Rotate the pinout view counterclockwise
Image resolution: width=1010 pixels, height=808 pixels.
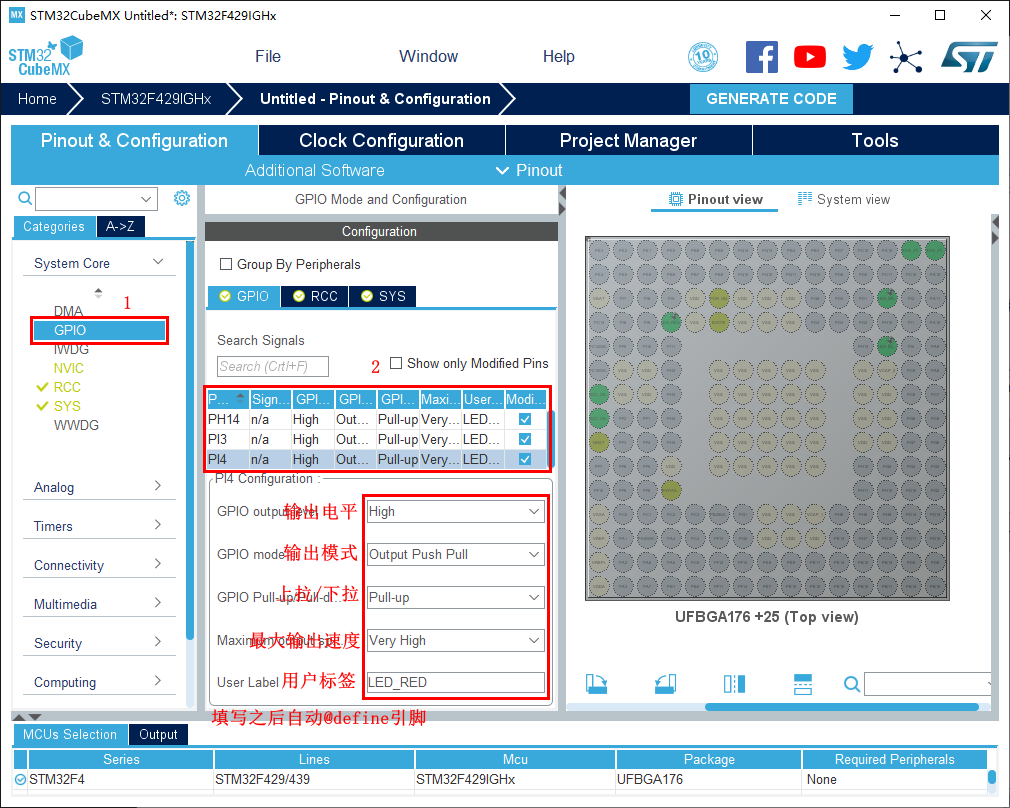[x=666, y=683]
